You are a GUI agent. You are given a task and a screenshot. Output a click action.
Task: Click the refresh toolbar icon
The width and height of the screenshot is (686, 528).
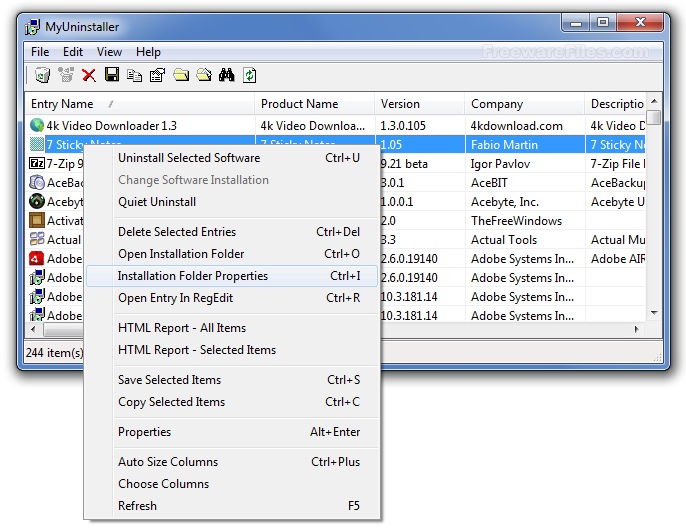pyautogui.click(x=250, y=75)
